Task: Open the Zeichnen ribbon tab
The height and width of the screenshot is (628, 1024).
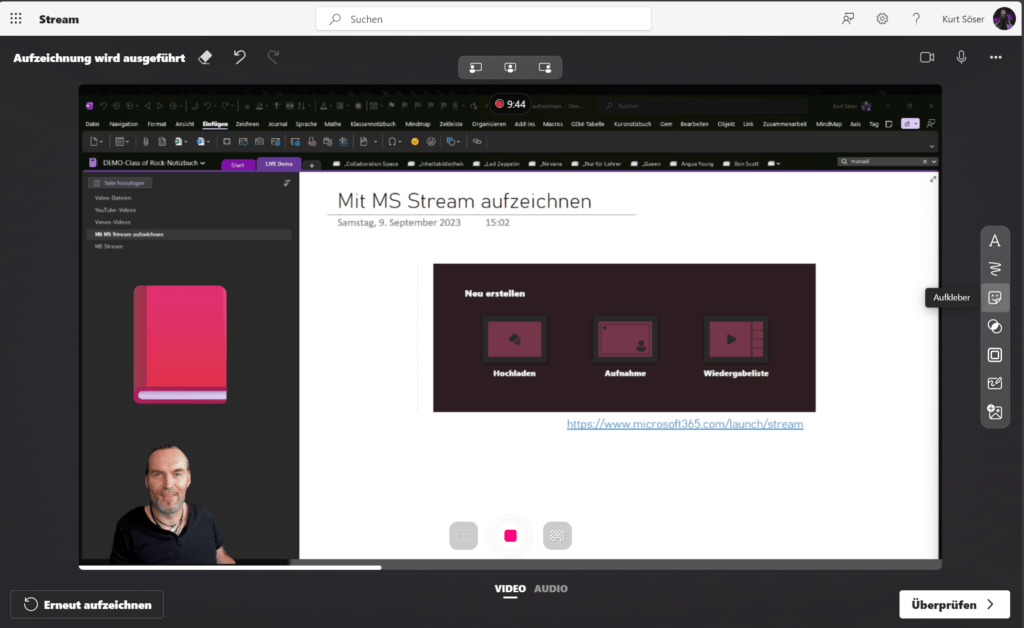Action: [247, 124]
